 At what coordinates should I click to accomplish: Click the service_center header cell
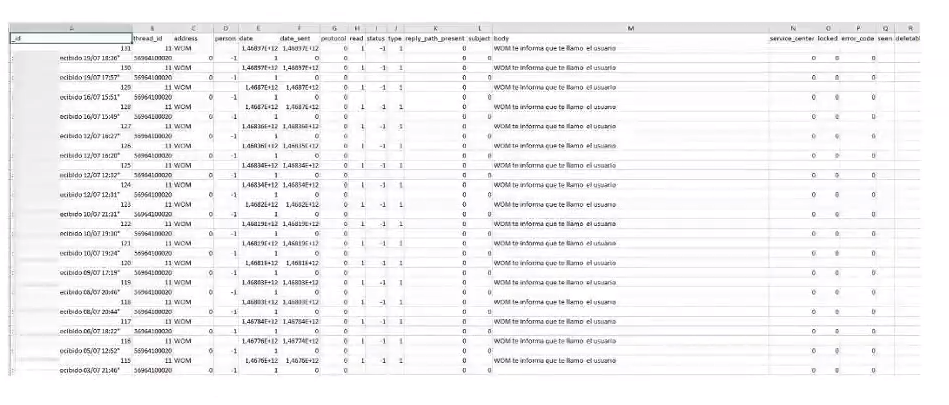(792, 38)
